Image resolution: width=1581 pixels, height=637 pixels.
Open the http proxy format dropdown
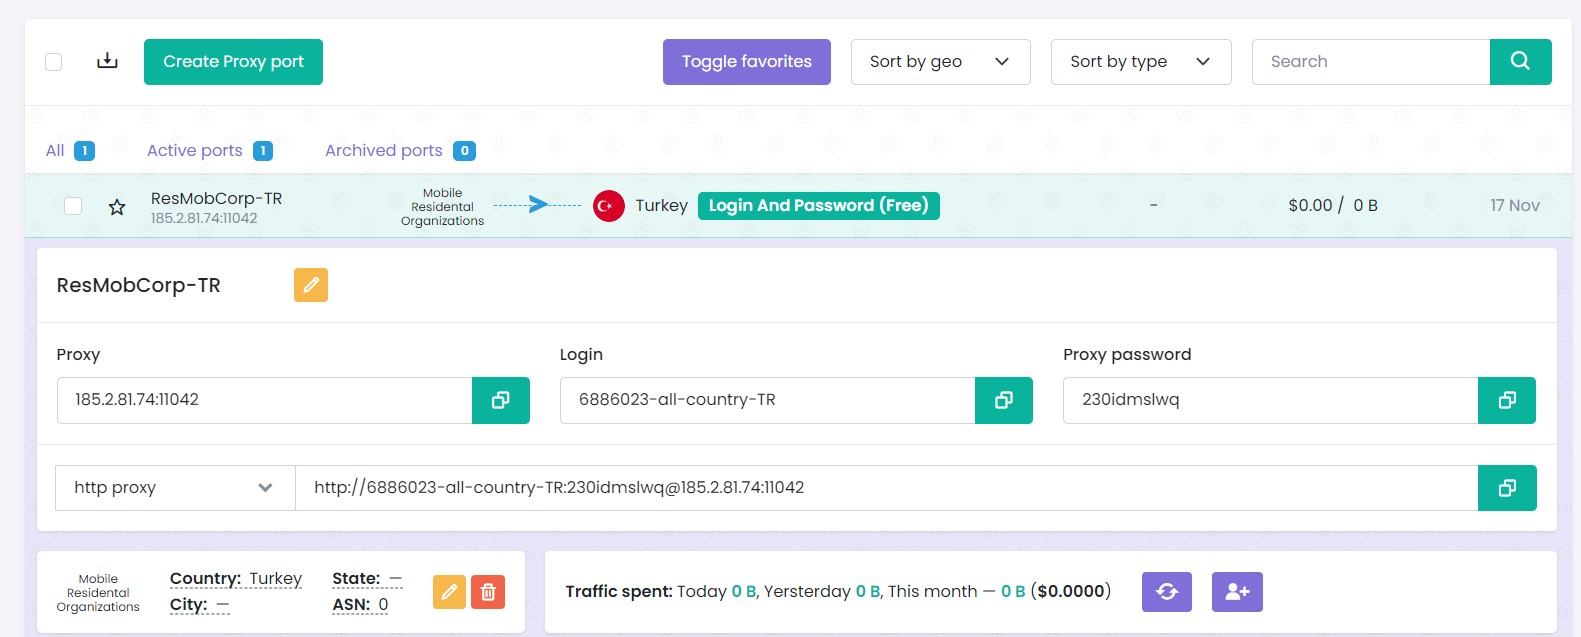(175, 488)
